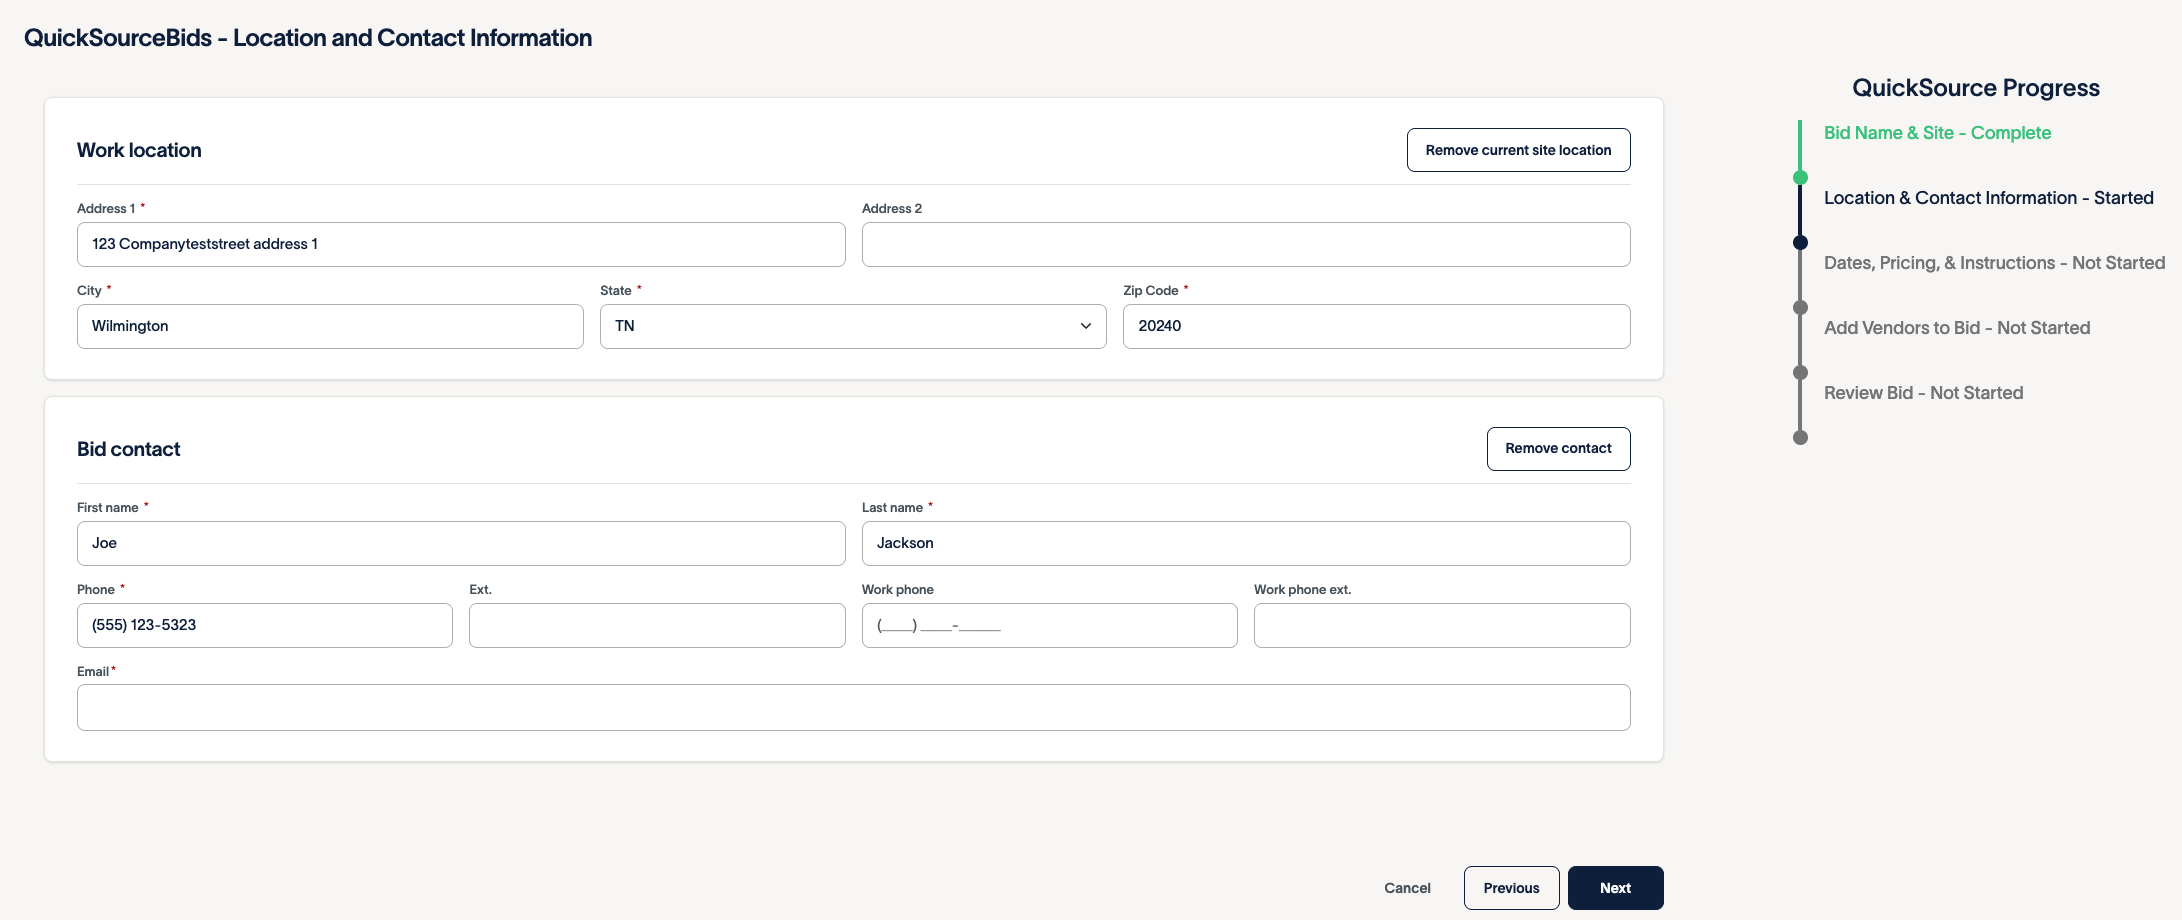The height and width of the screenshot is (920, 2182).
Task: Go back with the Previous button
Action: click(x=1511, y=888)
